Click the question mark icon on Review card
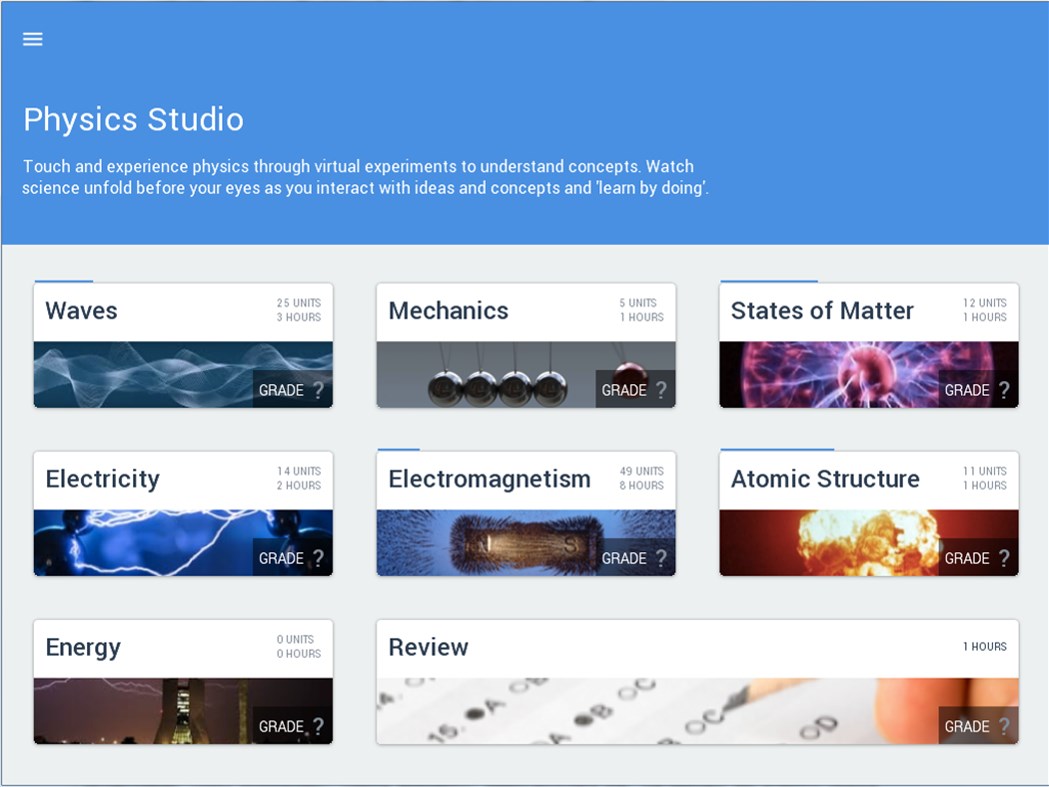 click(1005, 726)
